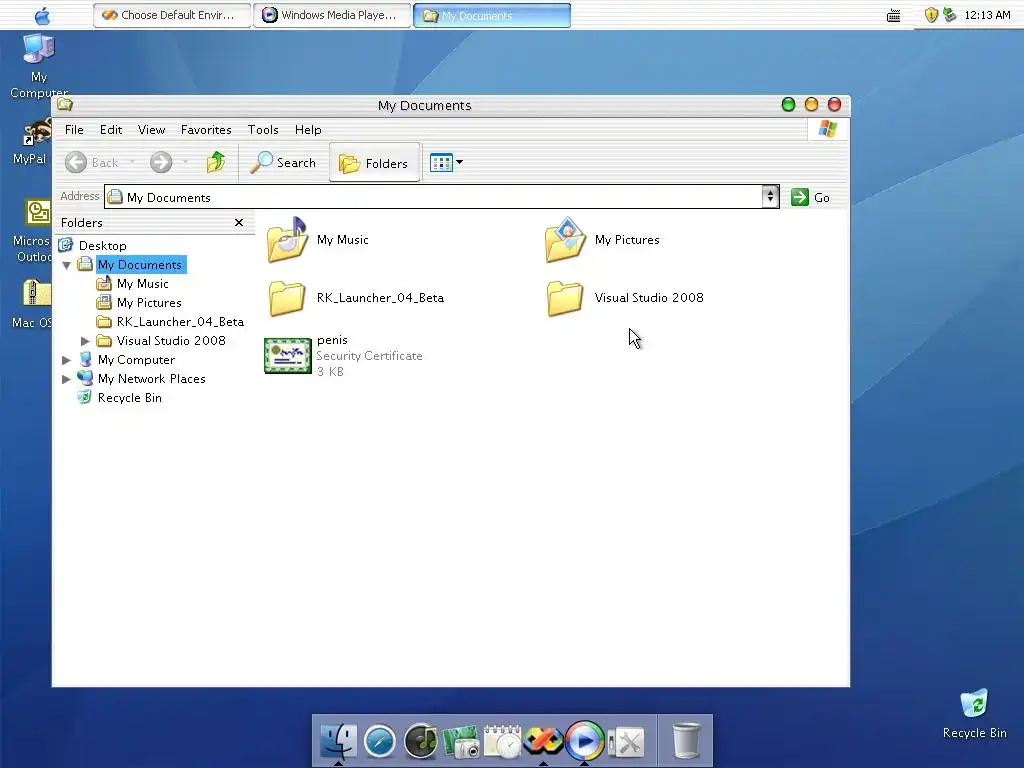Select My Documents in the tree
Screen dimensions: 1024x768
coord(140,264)
